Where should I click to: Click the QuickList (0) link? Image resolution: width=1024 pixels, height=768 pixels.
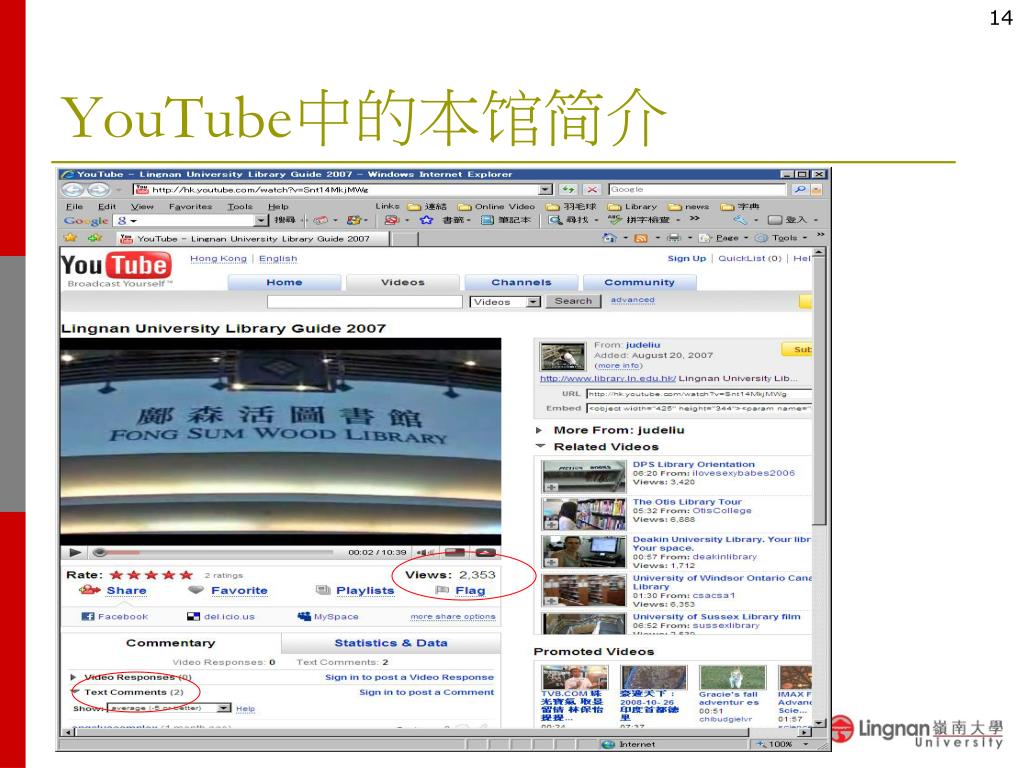pos(750,258)
